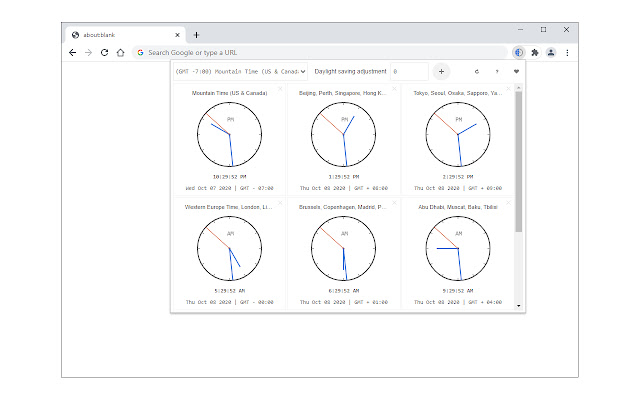Remove the Brussels, Copenhagen clock
The image size is (640, 400).
click(x=394, y=202)
